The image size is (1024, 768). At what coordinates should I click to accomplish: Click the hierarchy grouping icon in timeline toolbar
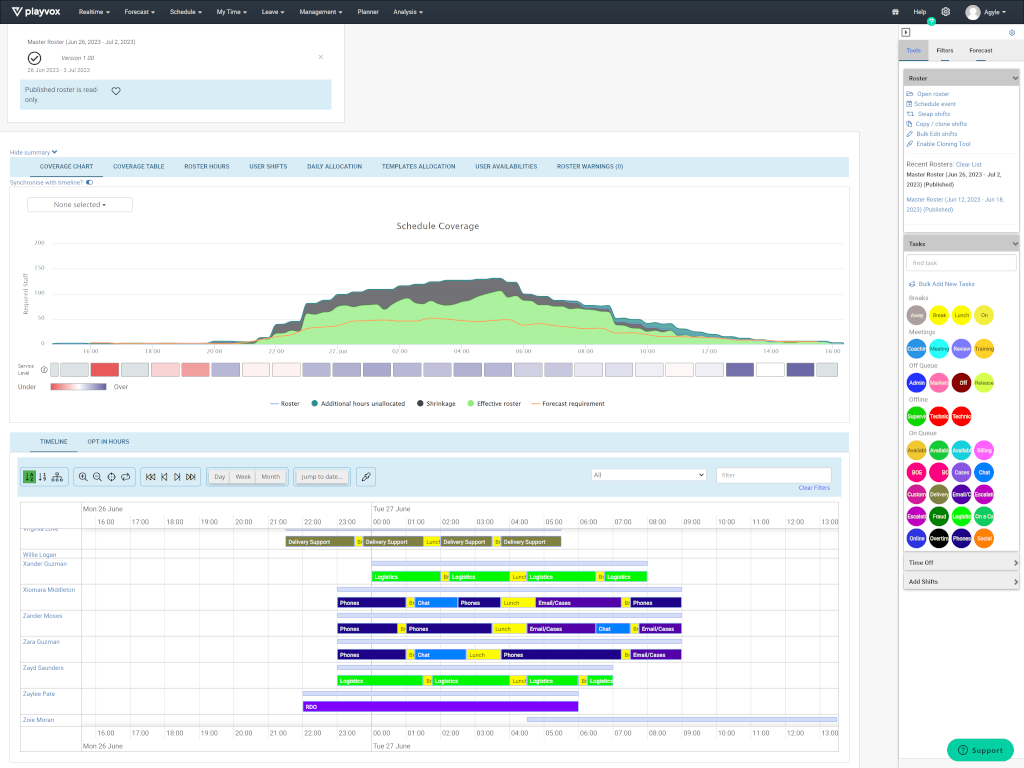[x=56, y=477]
